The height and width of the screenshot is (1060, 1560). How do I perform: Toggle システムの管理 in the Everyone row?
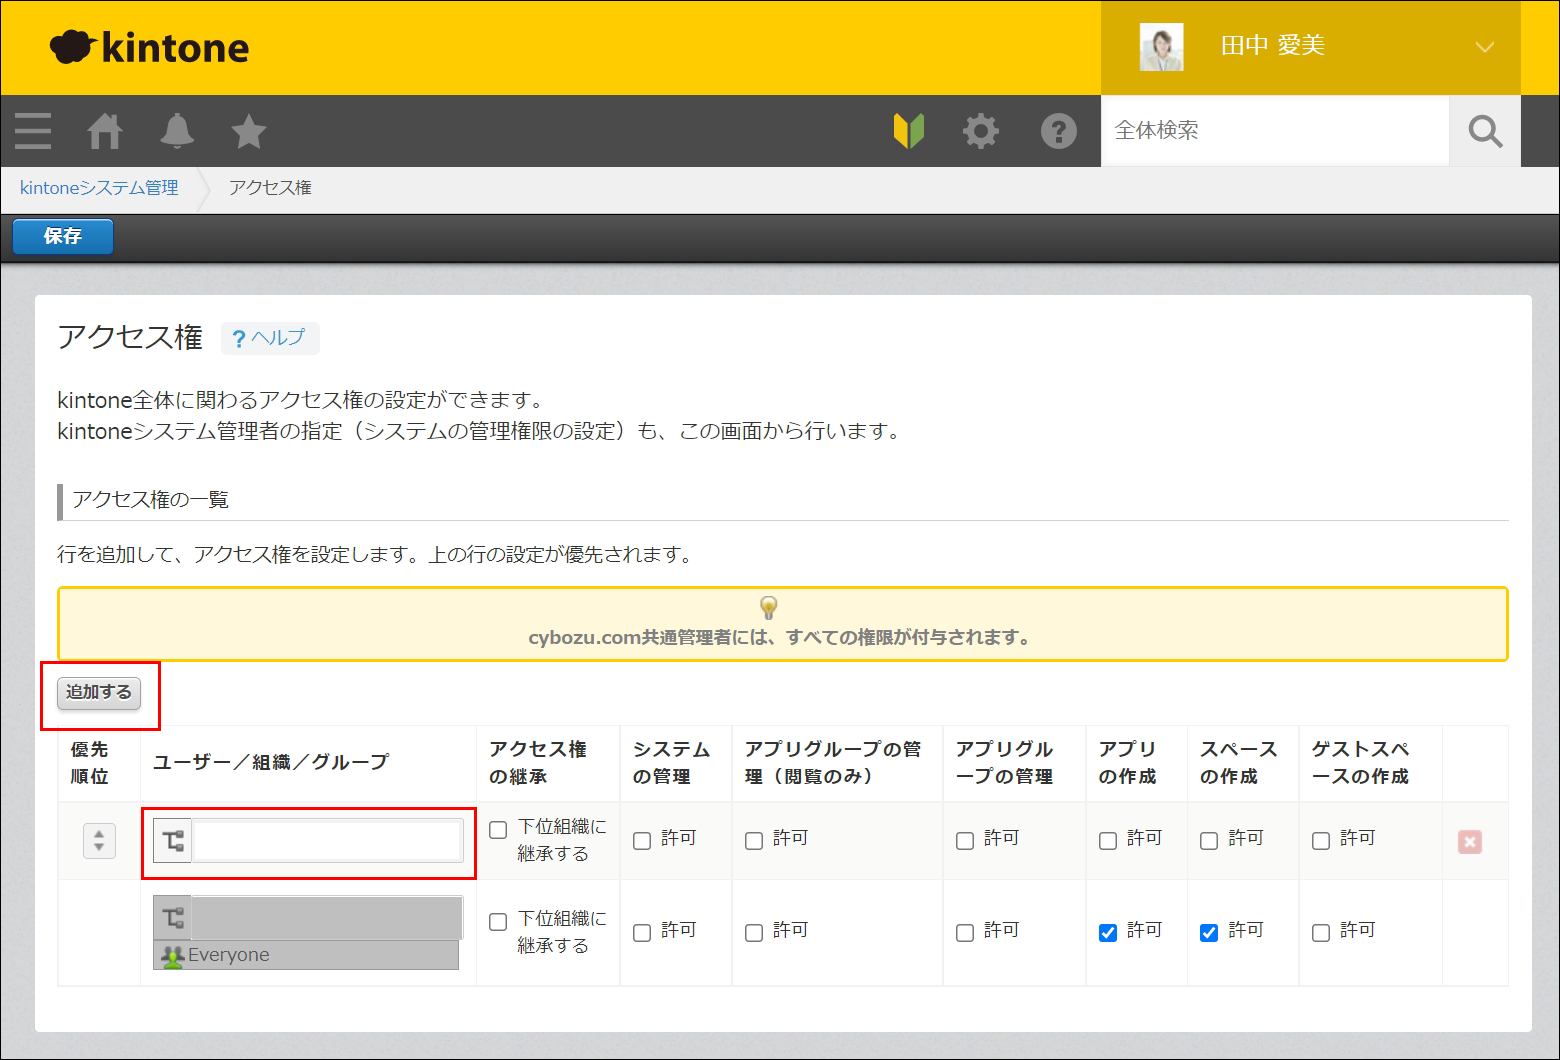642,933
